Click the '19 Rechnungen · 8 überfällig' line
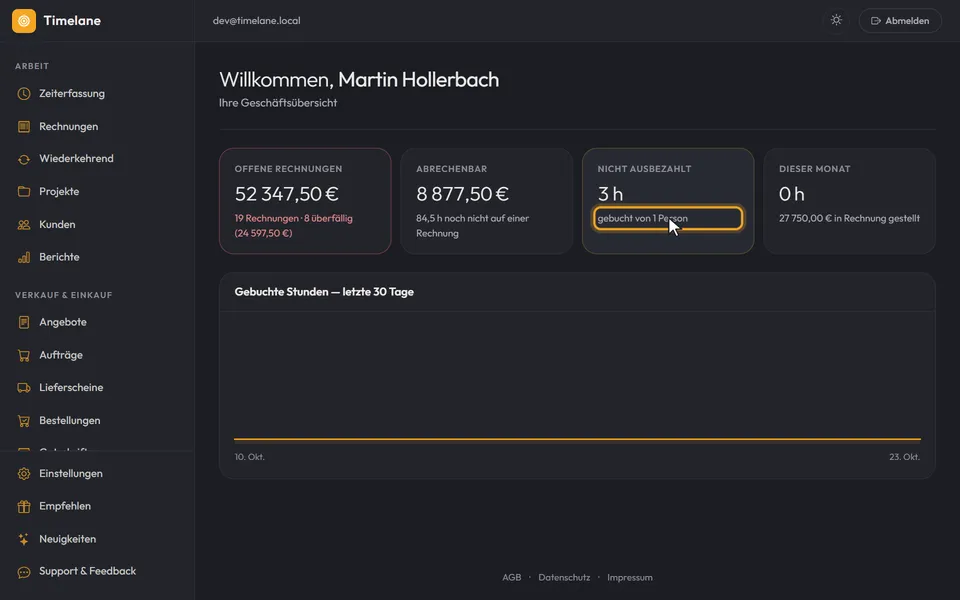This screenshot has width=960, height=600. tap(293, 219)
